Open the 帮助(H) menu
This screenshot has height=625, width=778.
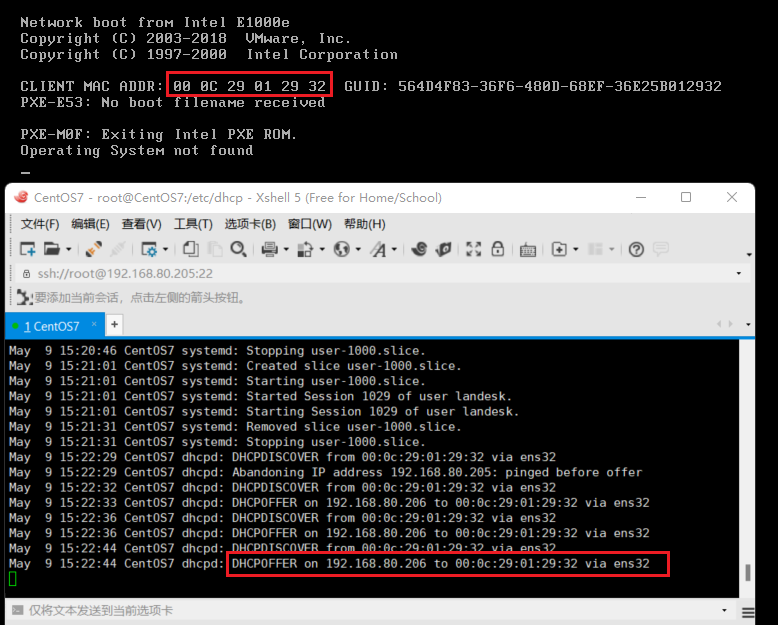(x=364, y=224)
